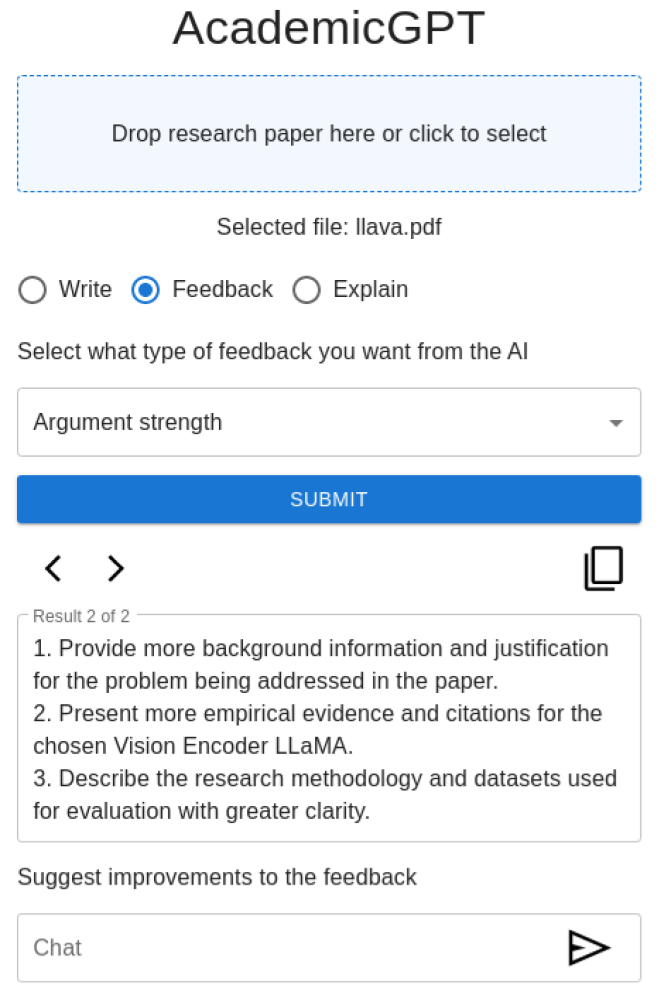Select the Write radio option
This screenshot has width=669, height=985.
pyautogui.click(x=33, y=290)
